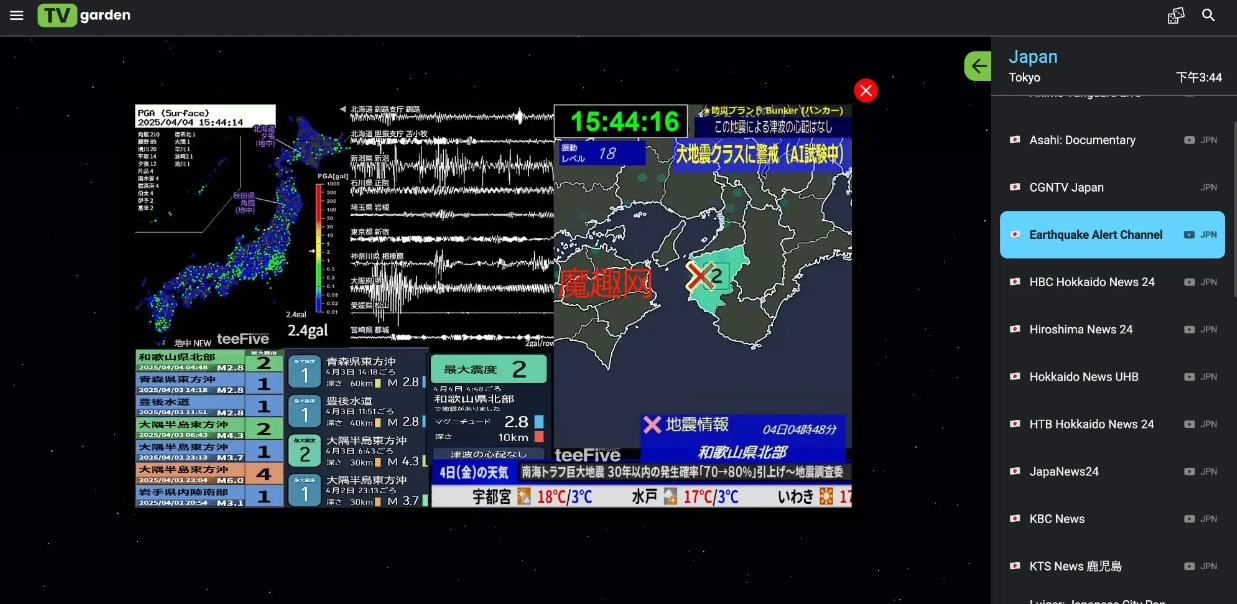
Task: Close the video player with red X
Action: [x=866, y=90]
